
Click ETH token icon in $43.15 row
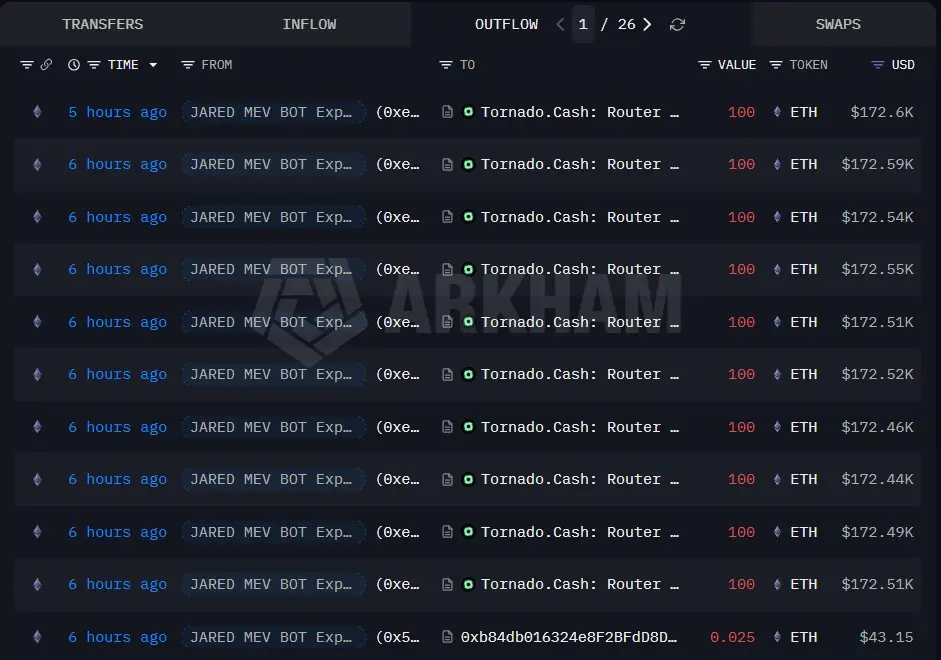(777, 637)
